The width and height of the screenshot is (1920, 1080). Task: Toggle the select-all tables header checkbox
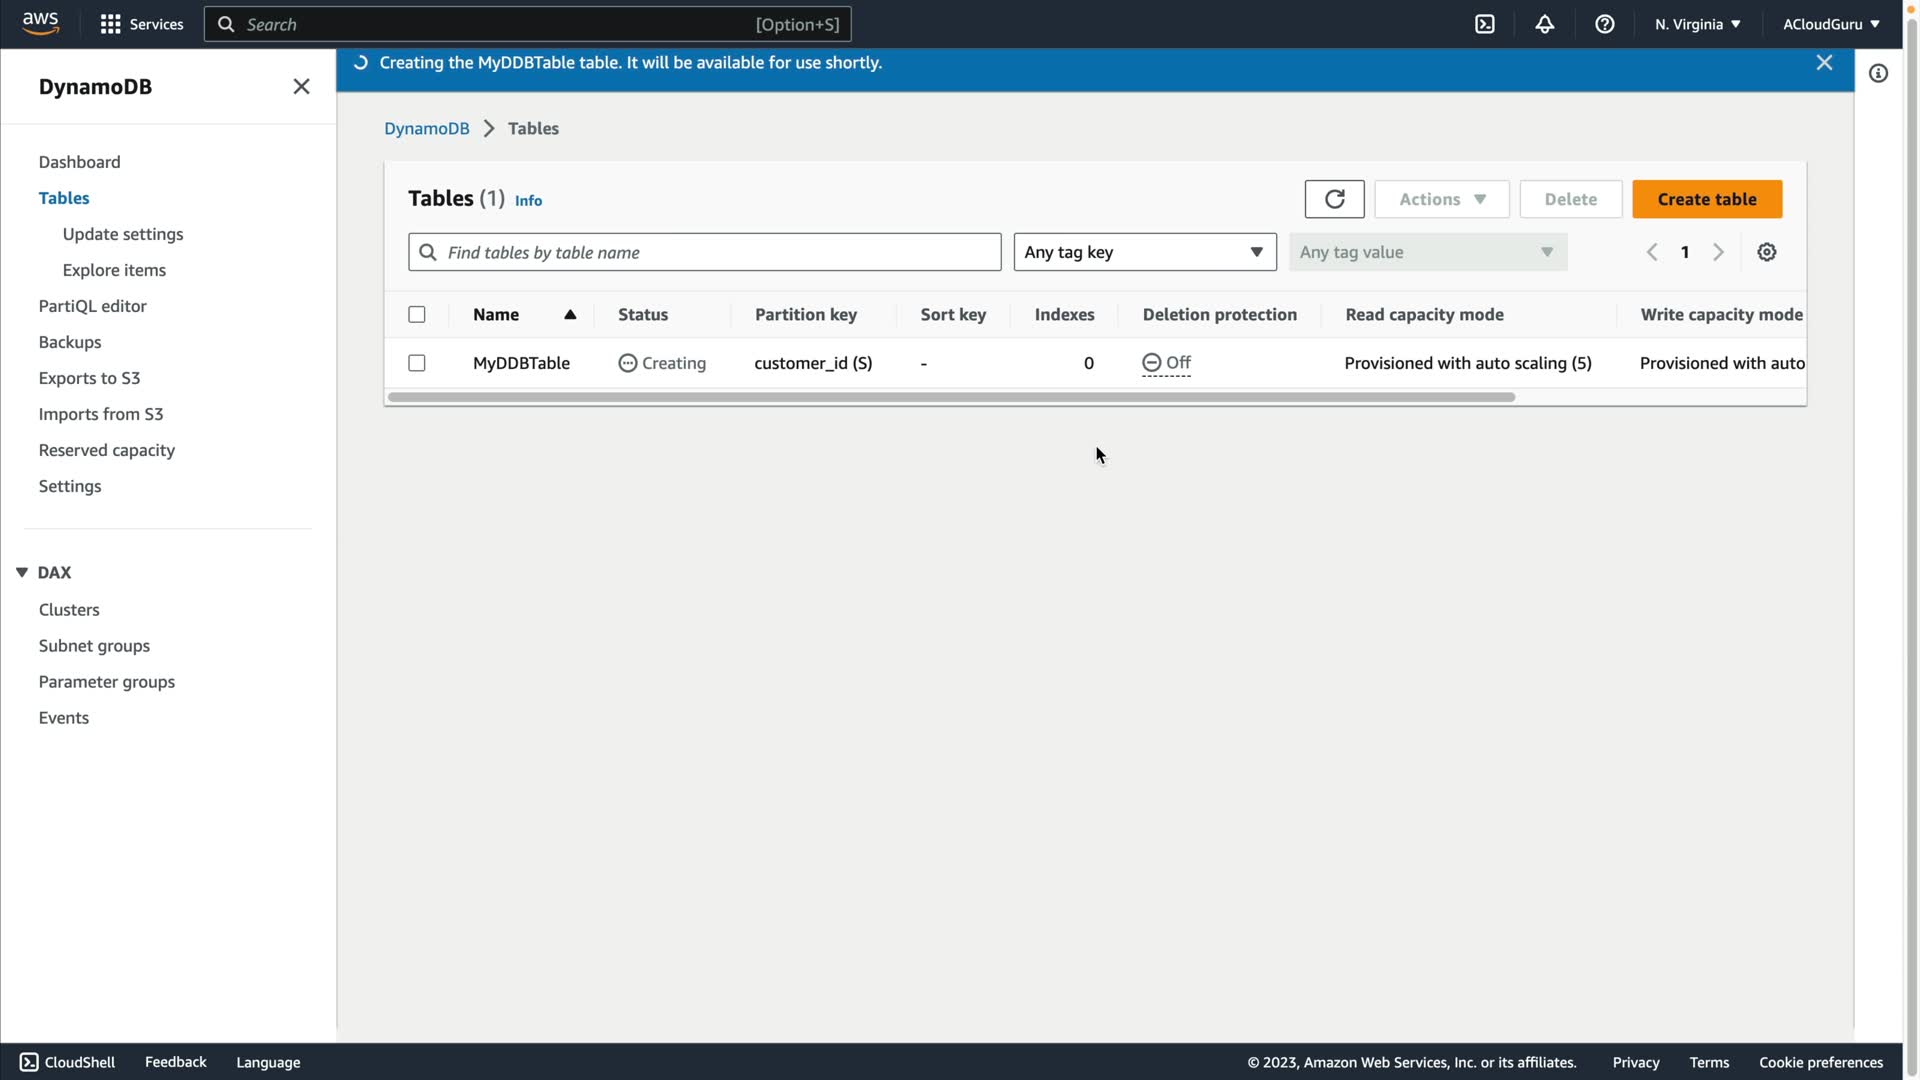click(417, 315)
